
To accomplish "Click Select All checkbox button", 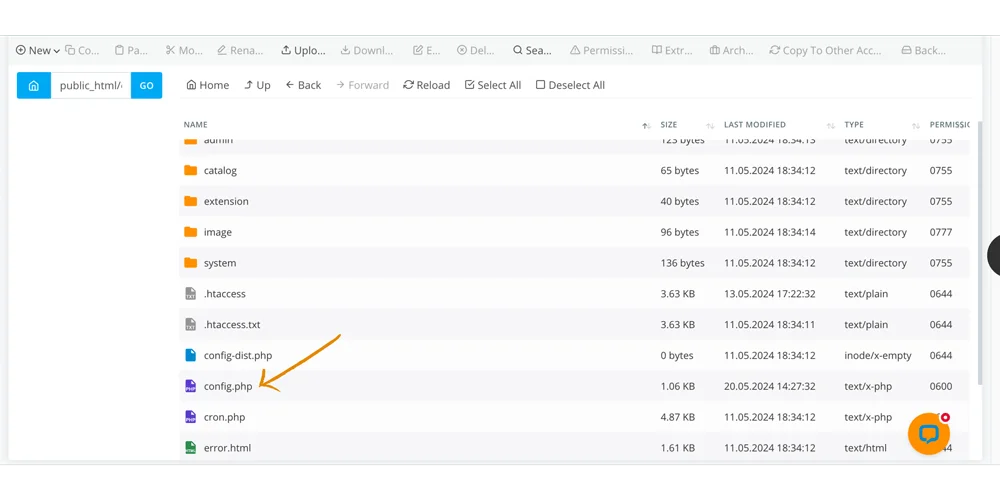I will pyautogui.click(x=493, y=85).
